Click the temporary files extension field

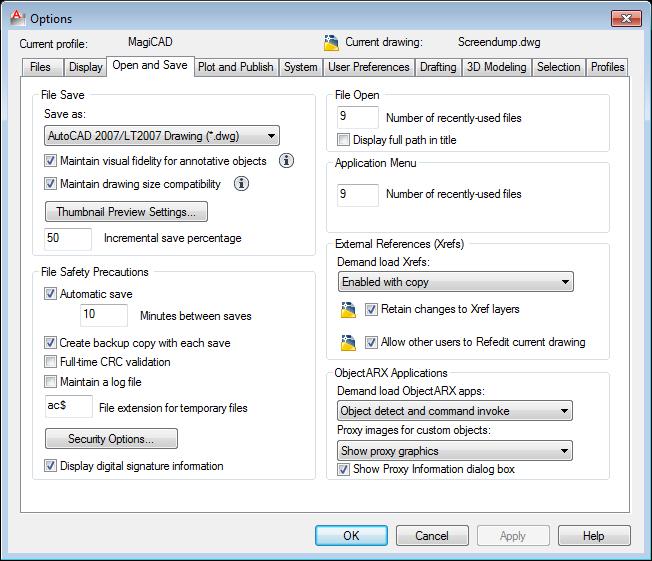pyautogui.click(x=68, y=406)
